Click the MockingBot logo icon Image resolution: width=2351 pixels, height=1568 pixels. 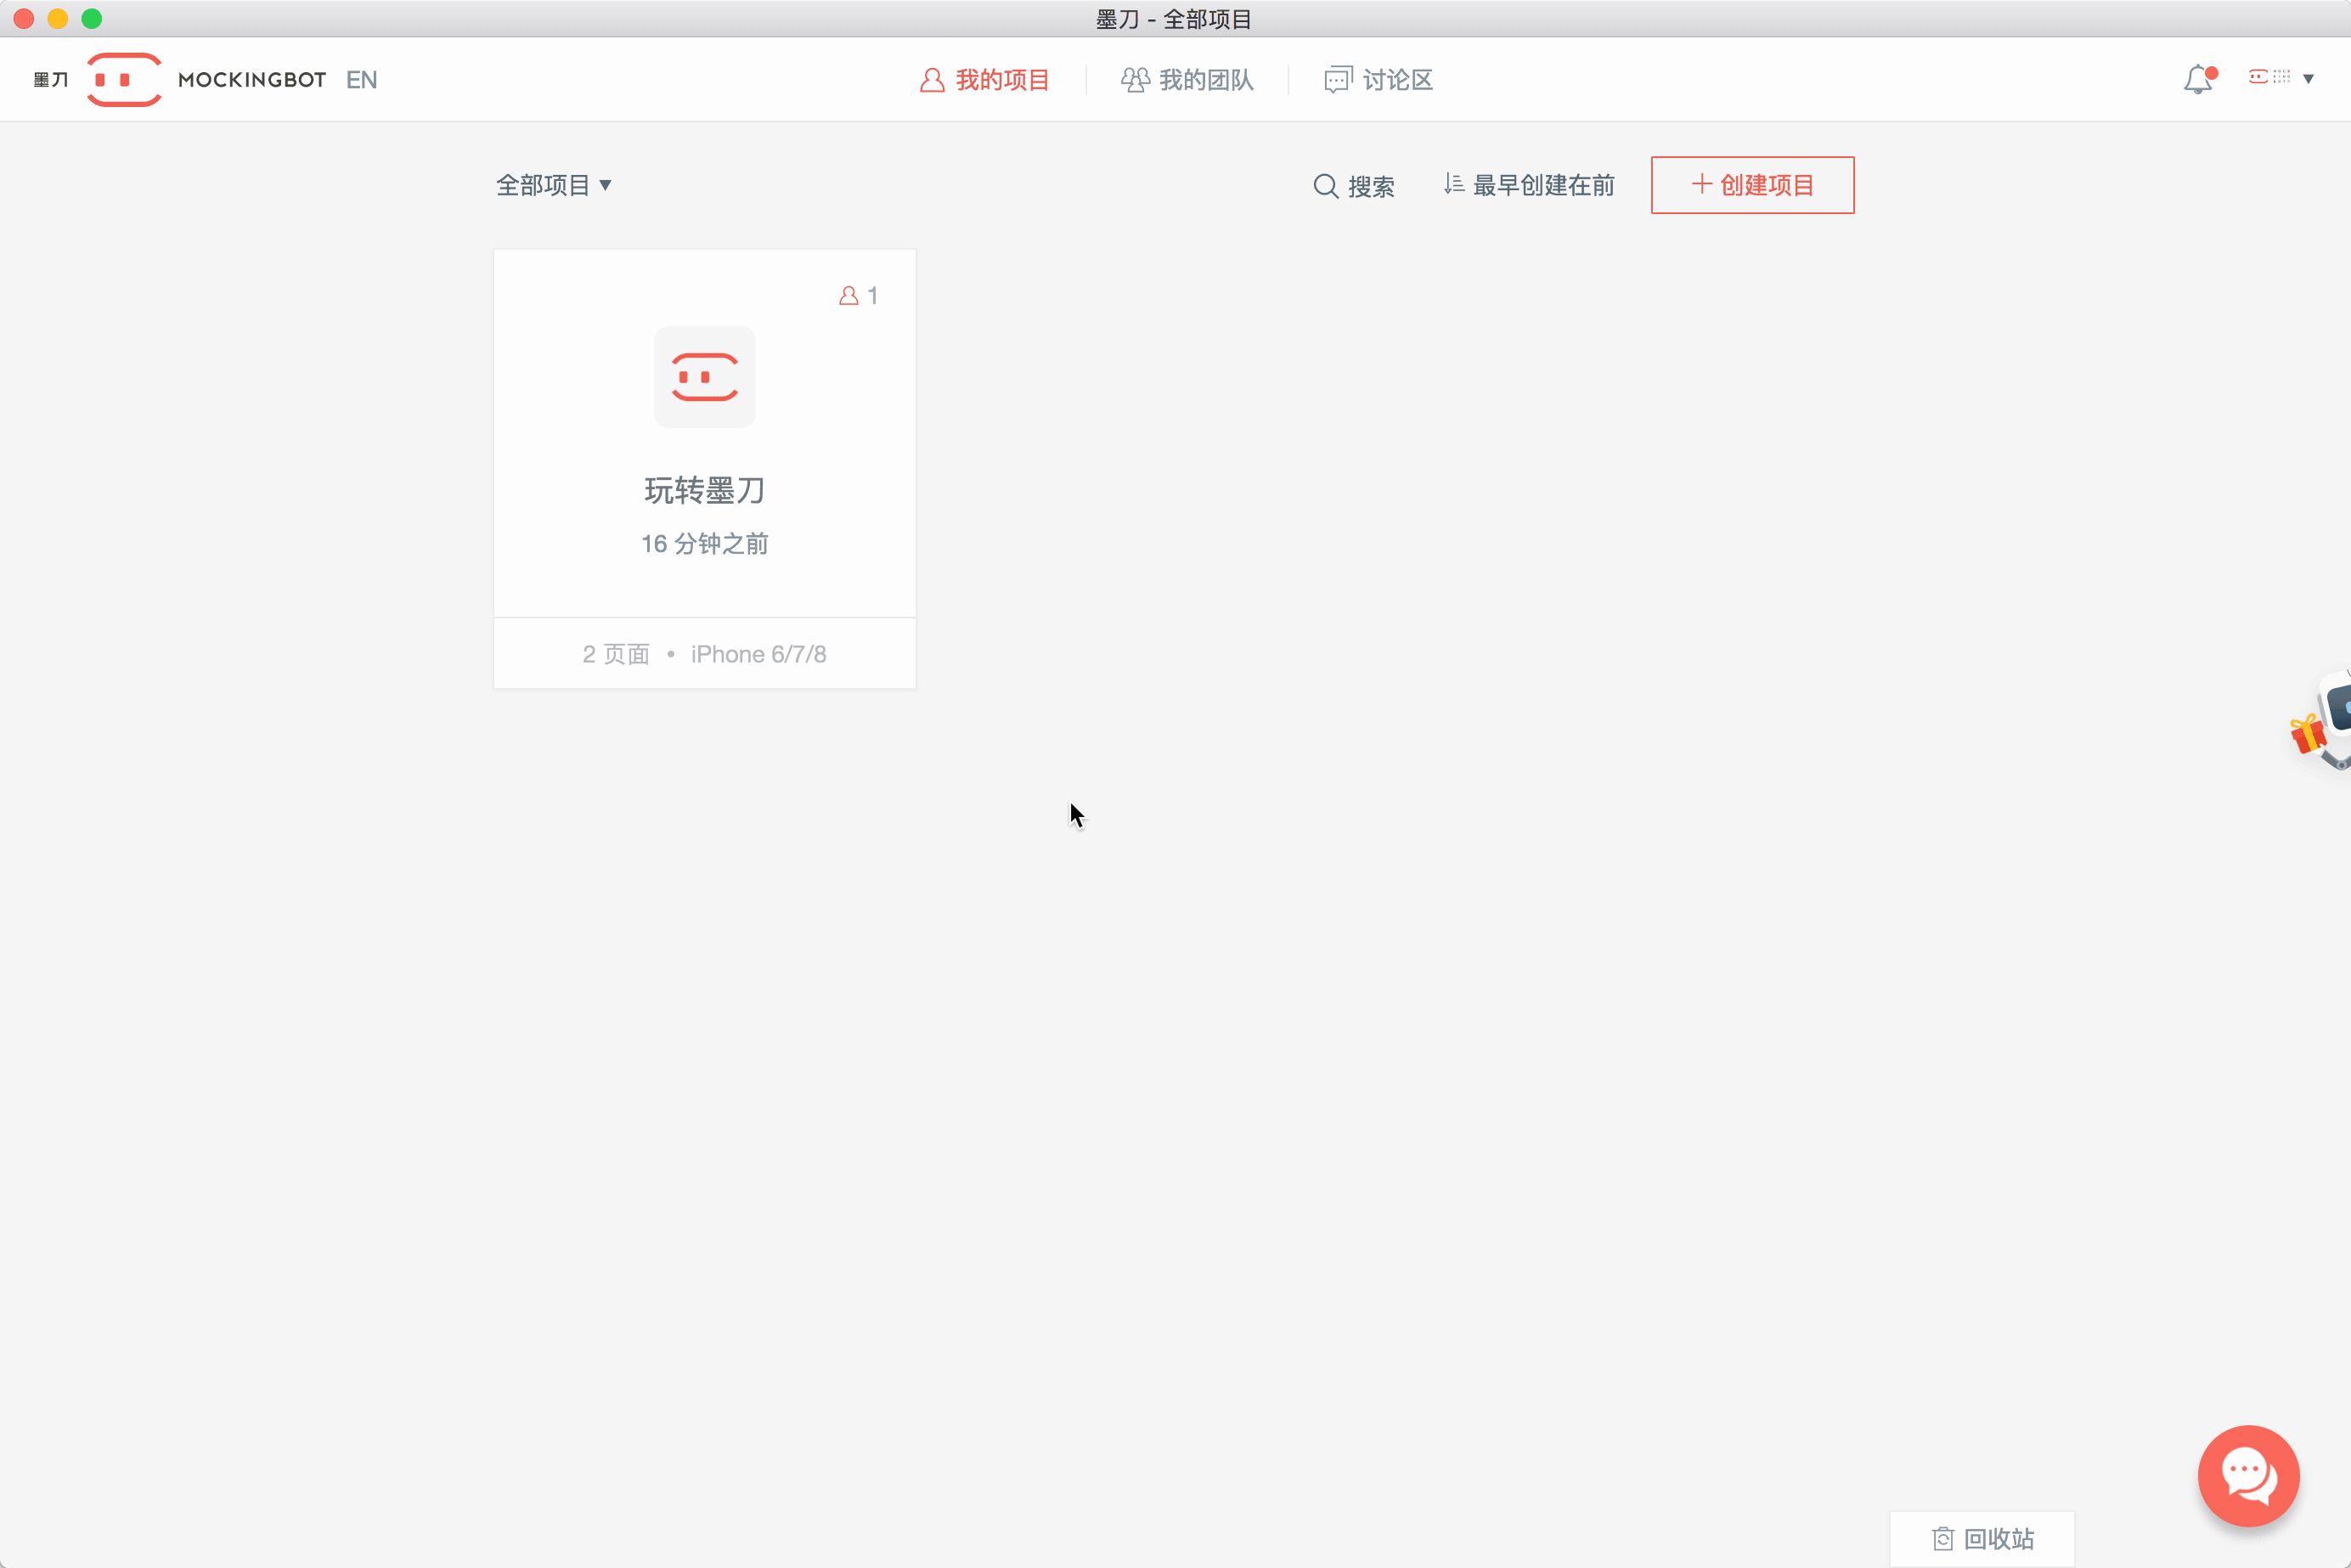124,79
